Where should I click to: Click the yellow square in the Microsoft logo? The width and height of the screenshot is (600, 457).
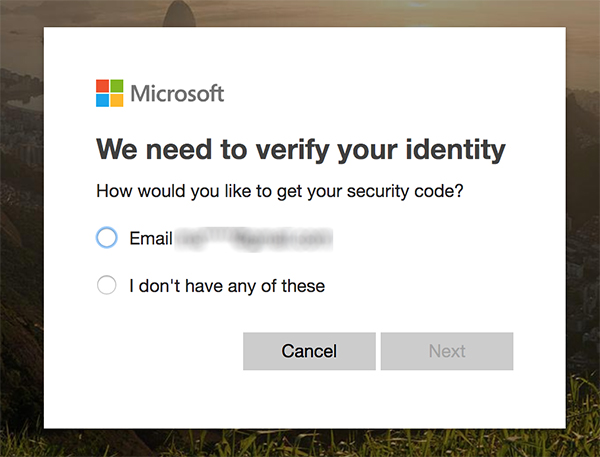pos(117,100)
